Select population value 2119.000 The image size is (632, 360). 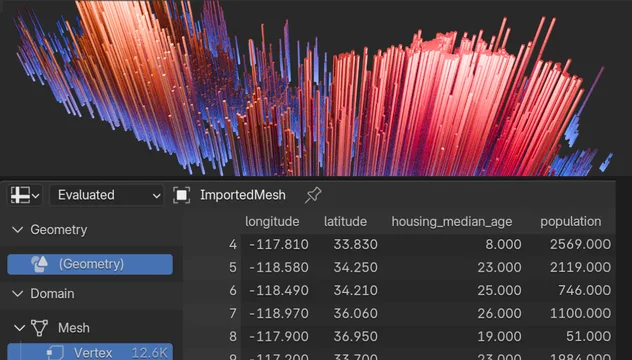point(580,267)
